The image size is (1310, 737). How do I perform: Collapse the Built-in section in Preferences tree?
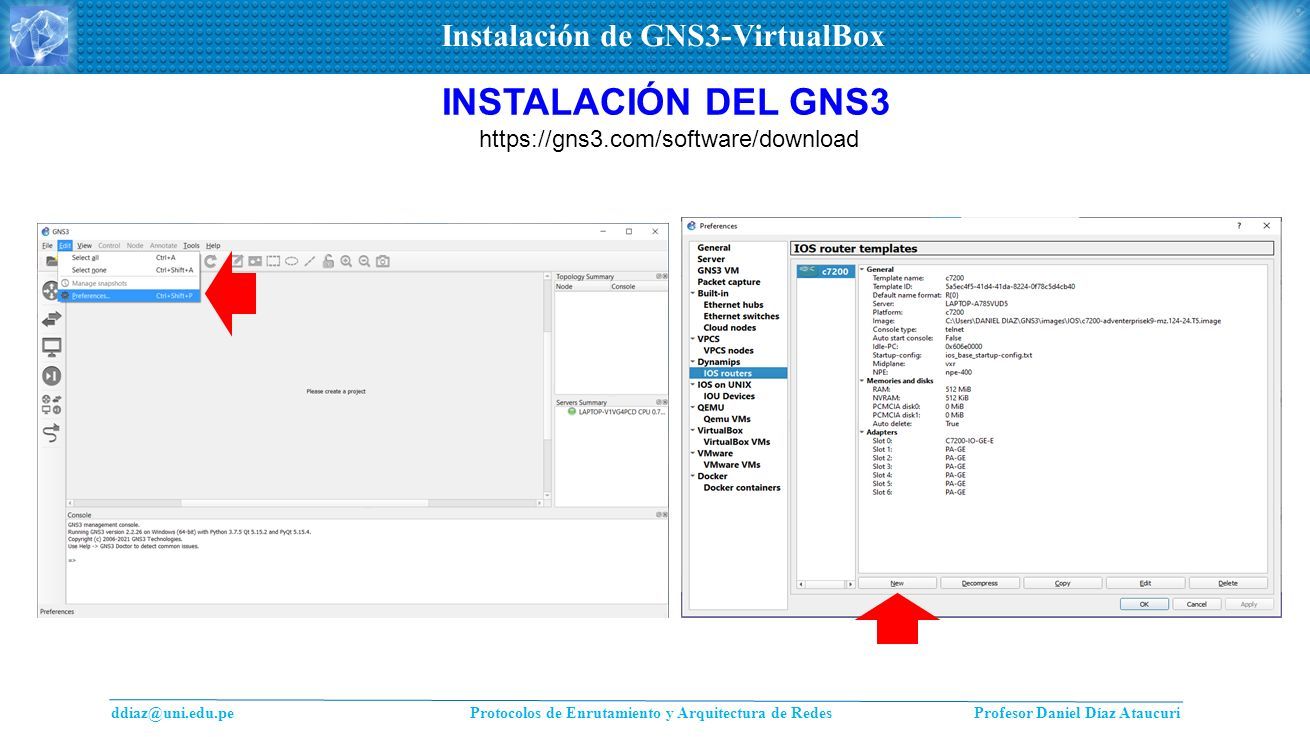pos(693,294)
